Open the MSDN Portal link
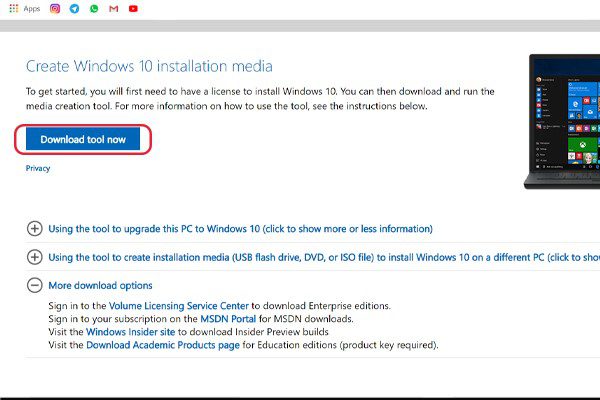 coord(228,319)
